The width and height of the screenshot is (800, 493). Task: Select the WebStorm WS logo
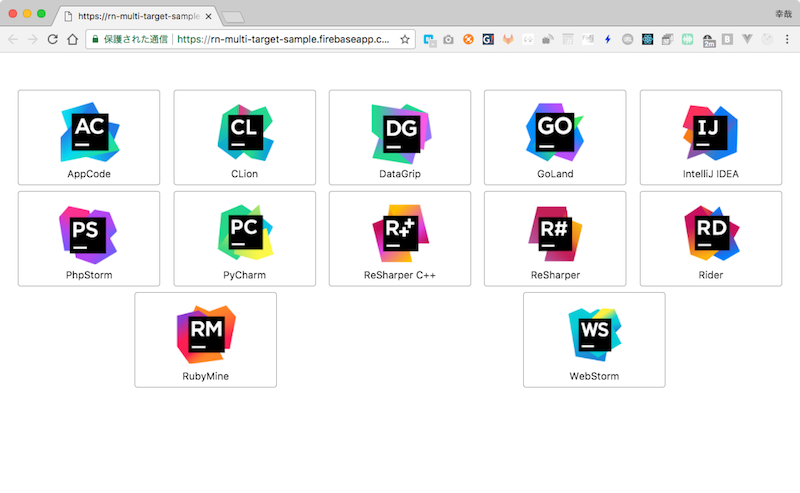[x=595, y=334]
